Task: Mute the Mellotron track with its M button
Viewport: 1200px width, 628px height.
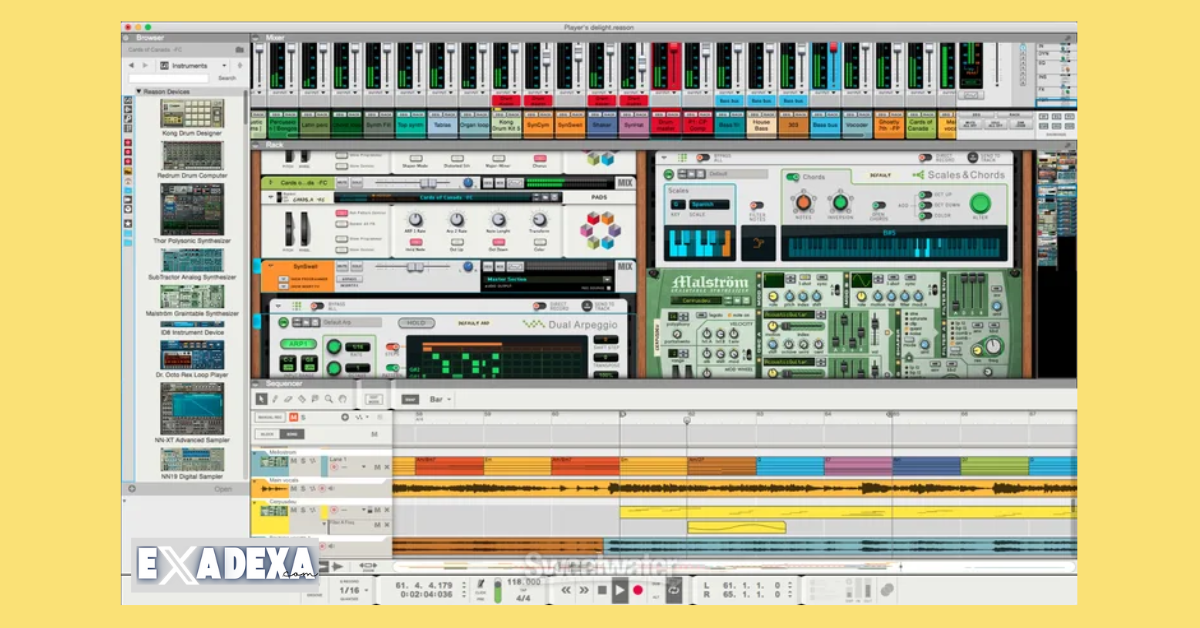Action: (293, 460)
